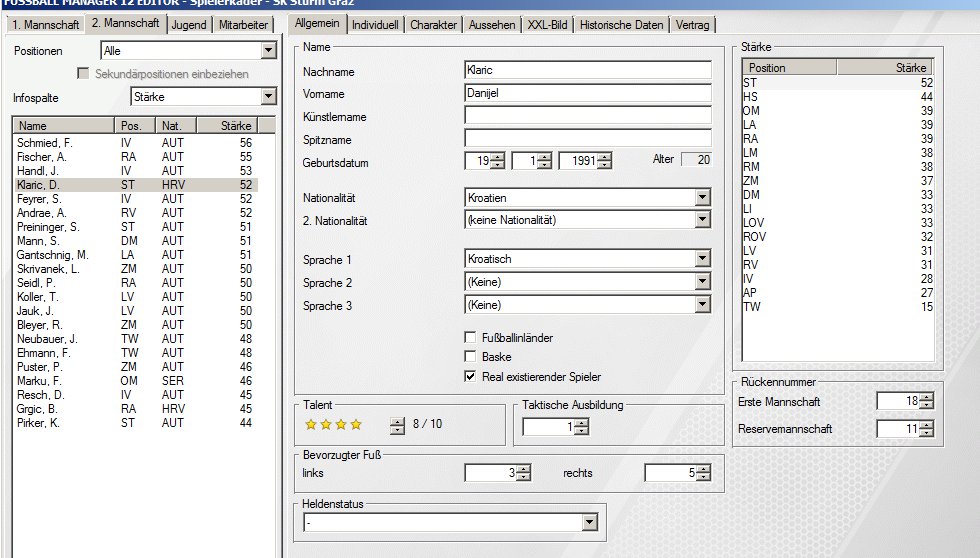Open the Aussehen tab
The width and height of the screenshot is (980, 558).
coord(492,25)
